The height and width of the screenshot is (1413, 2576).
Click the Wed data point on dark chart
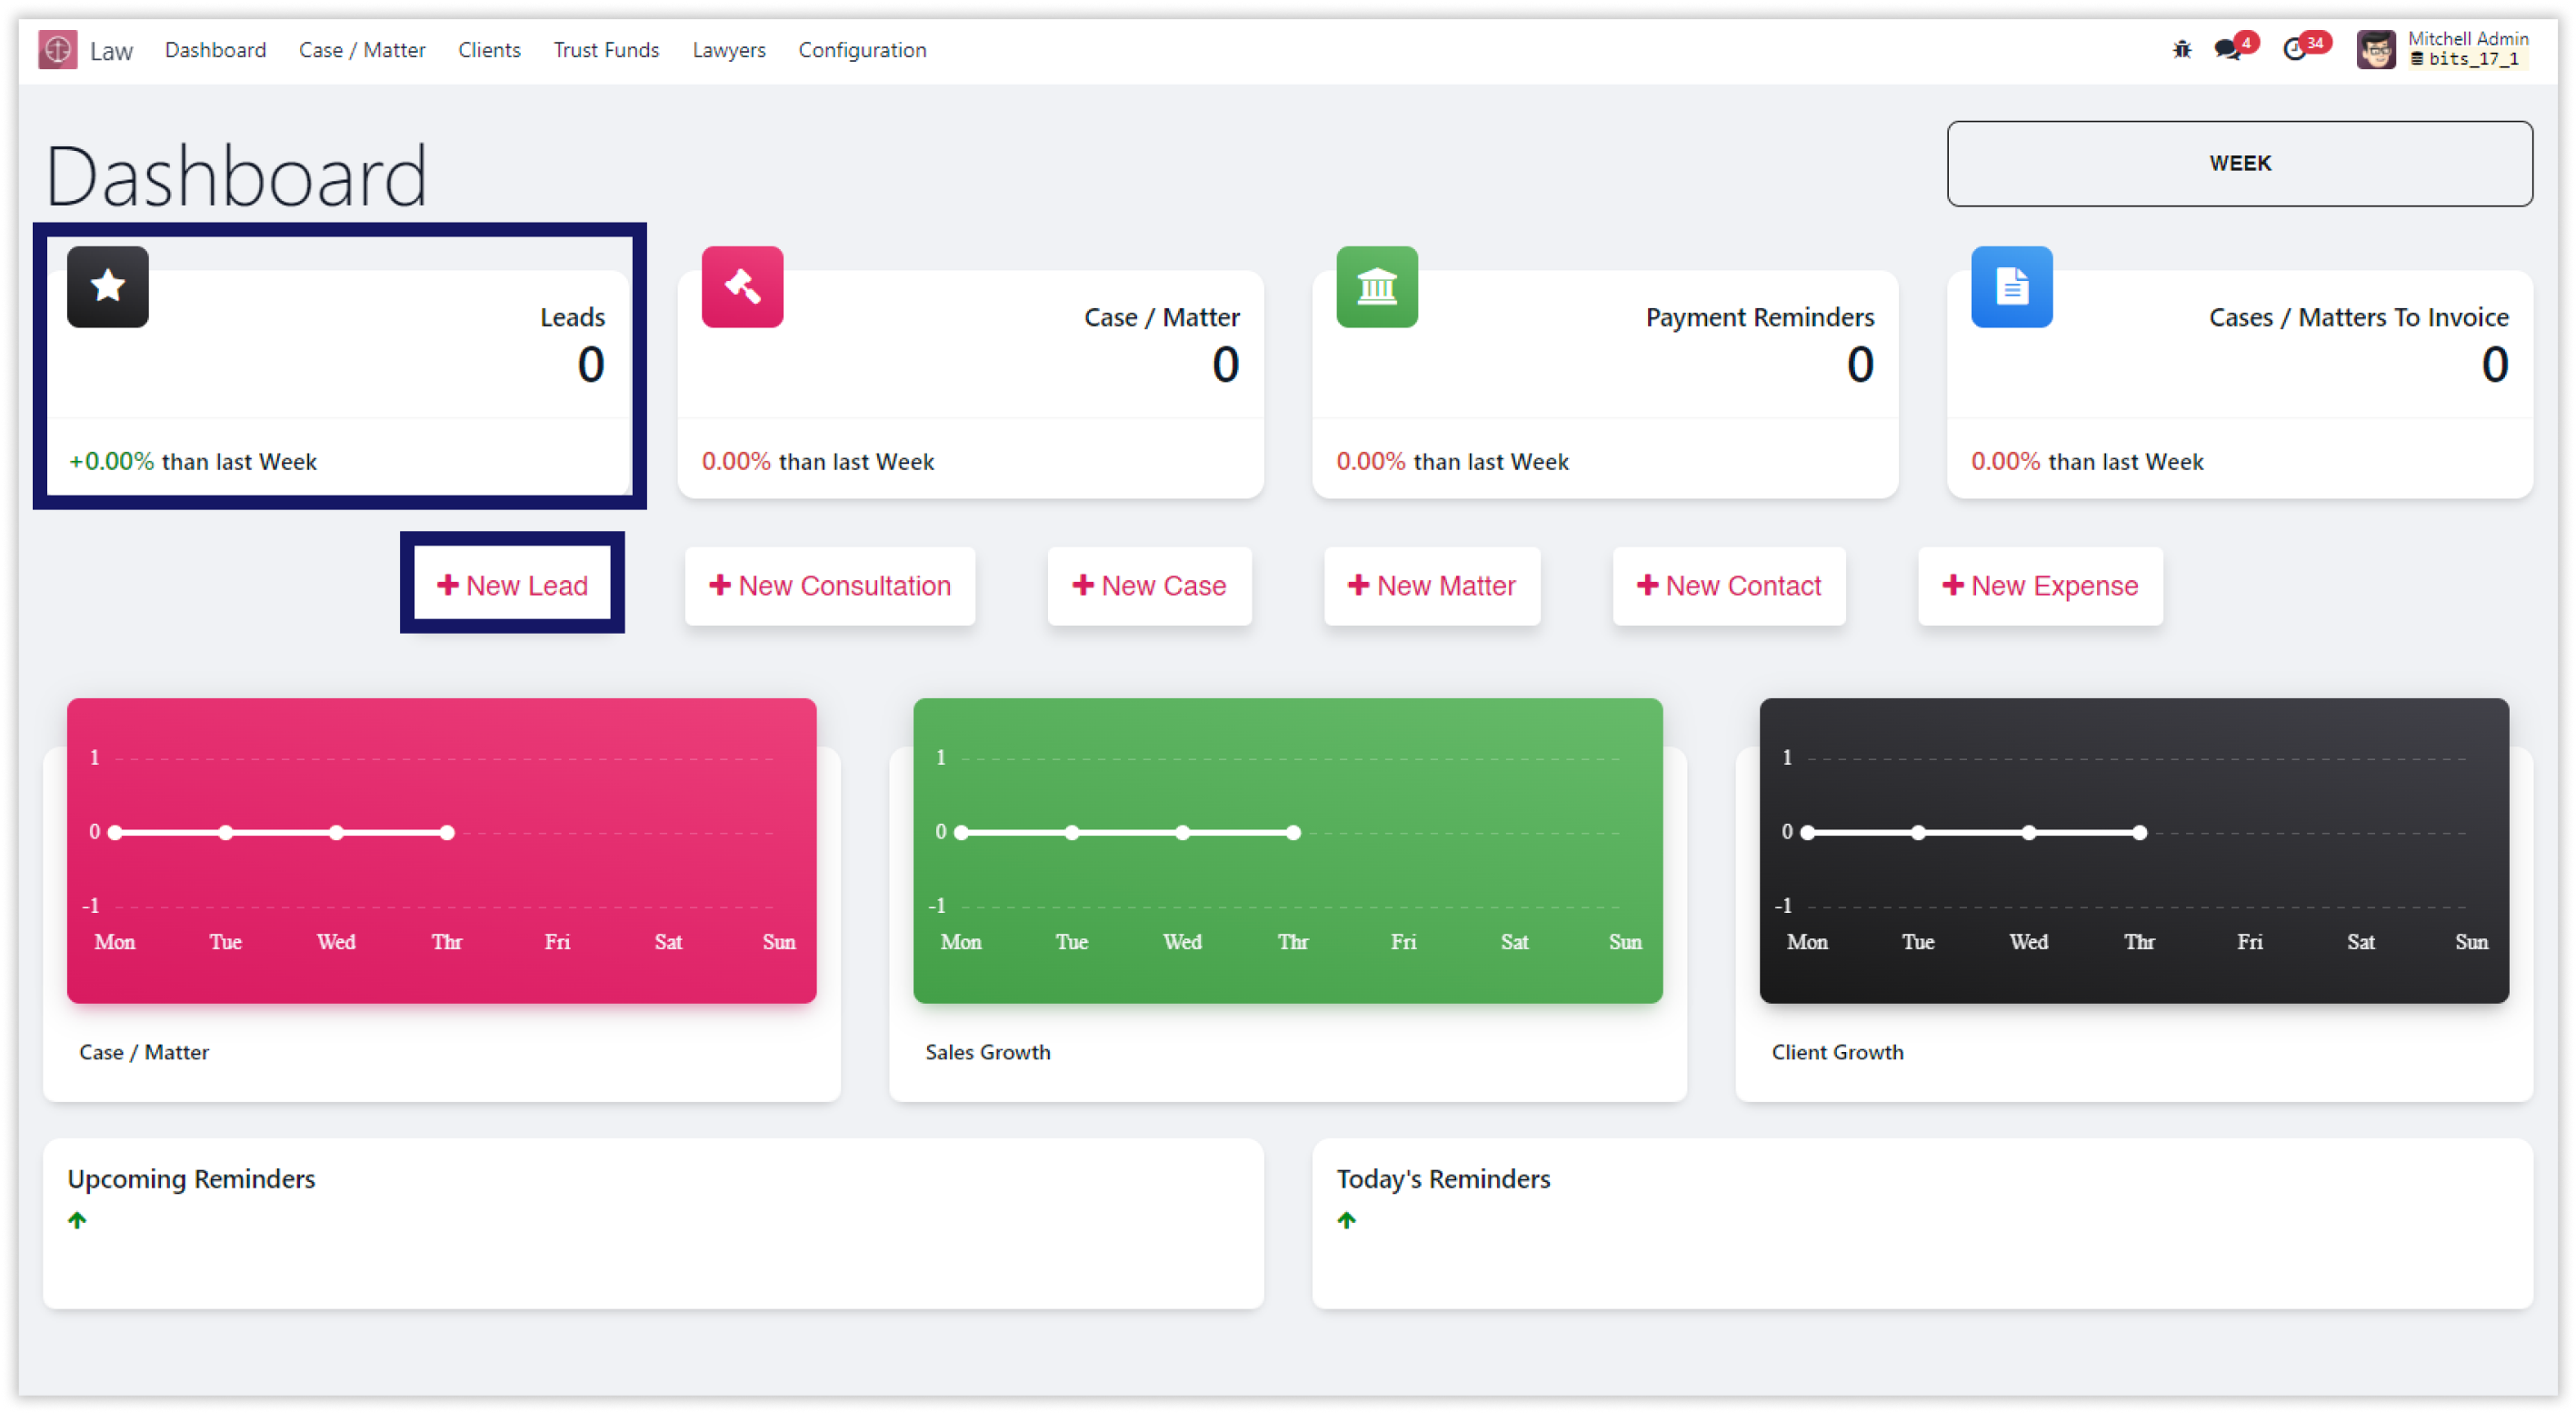2029,833
